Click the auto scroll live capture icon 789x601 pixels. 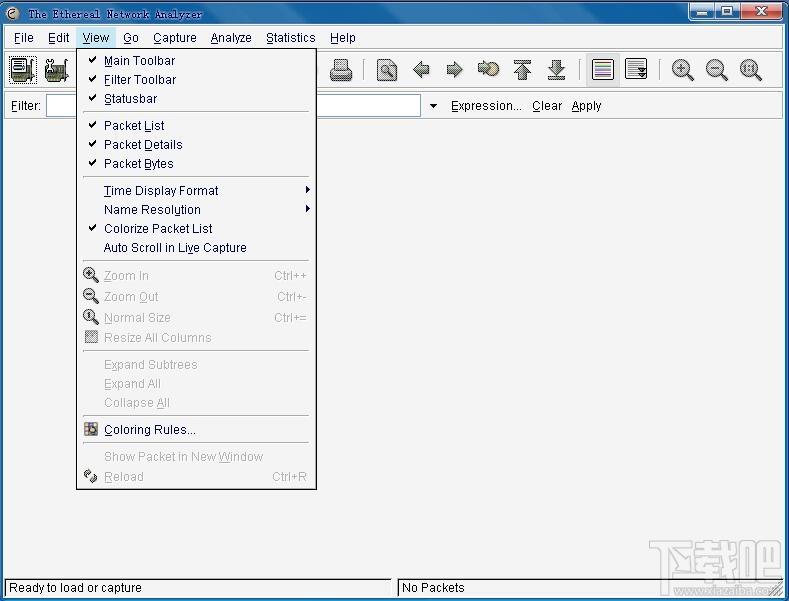[636, 69]
